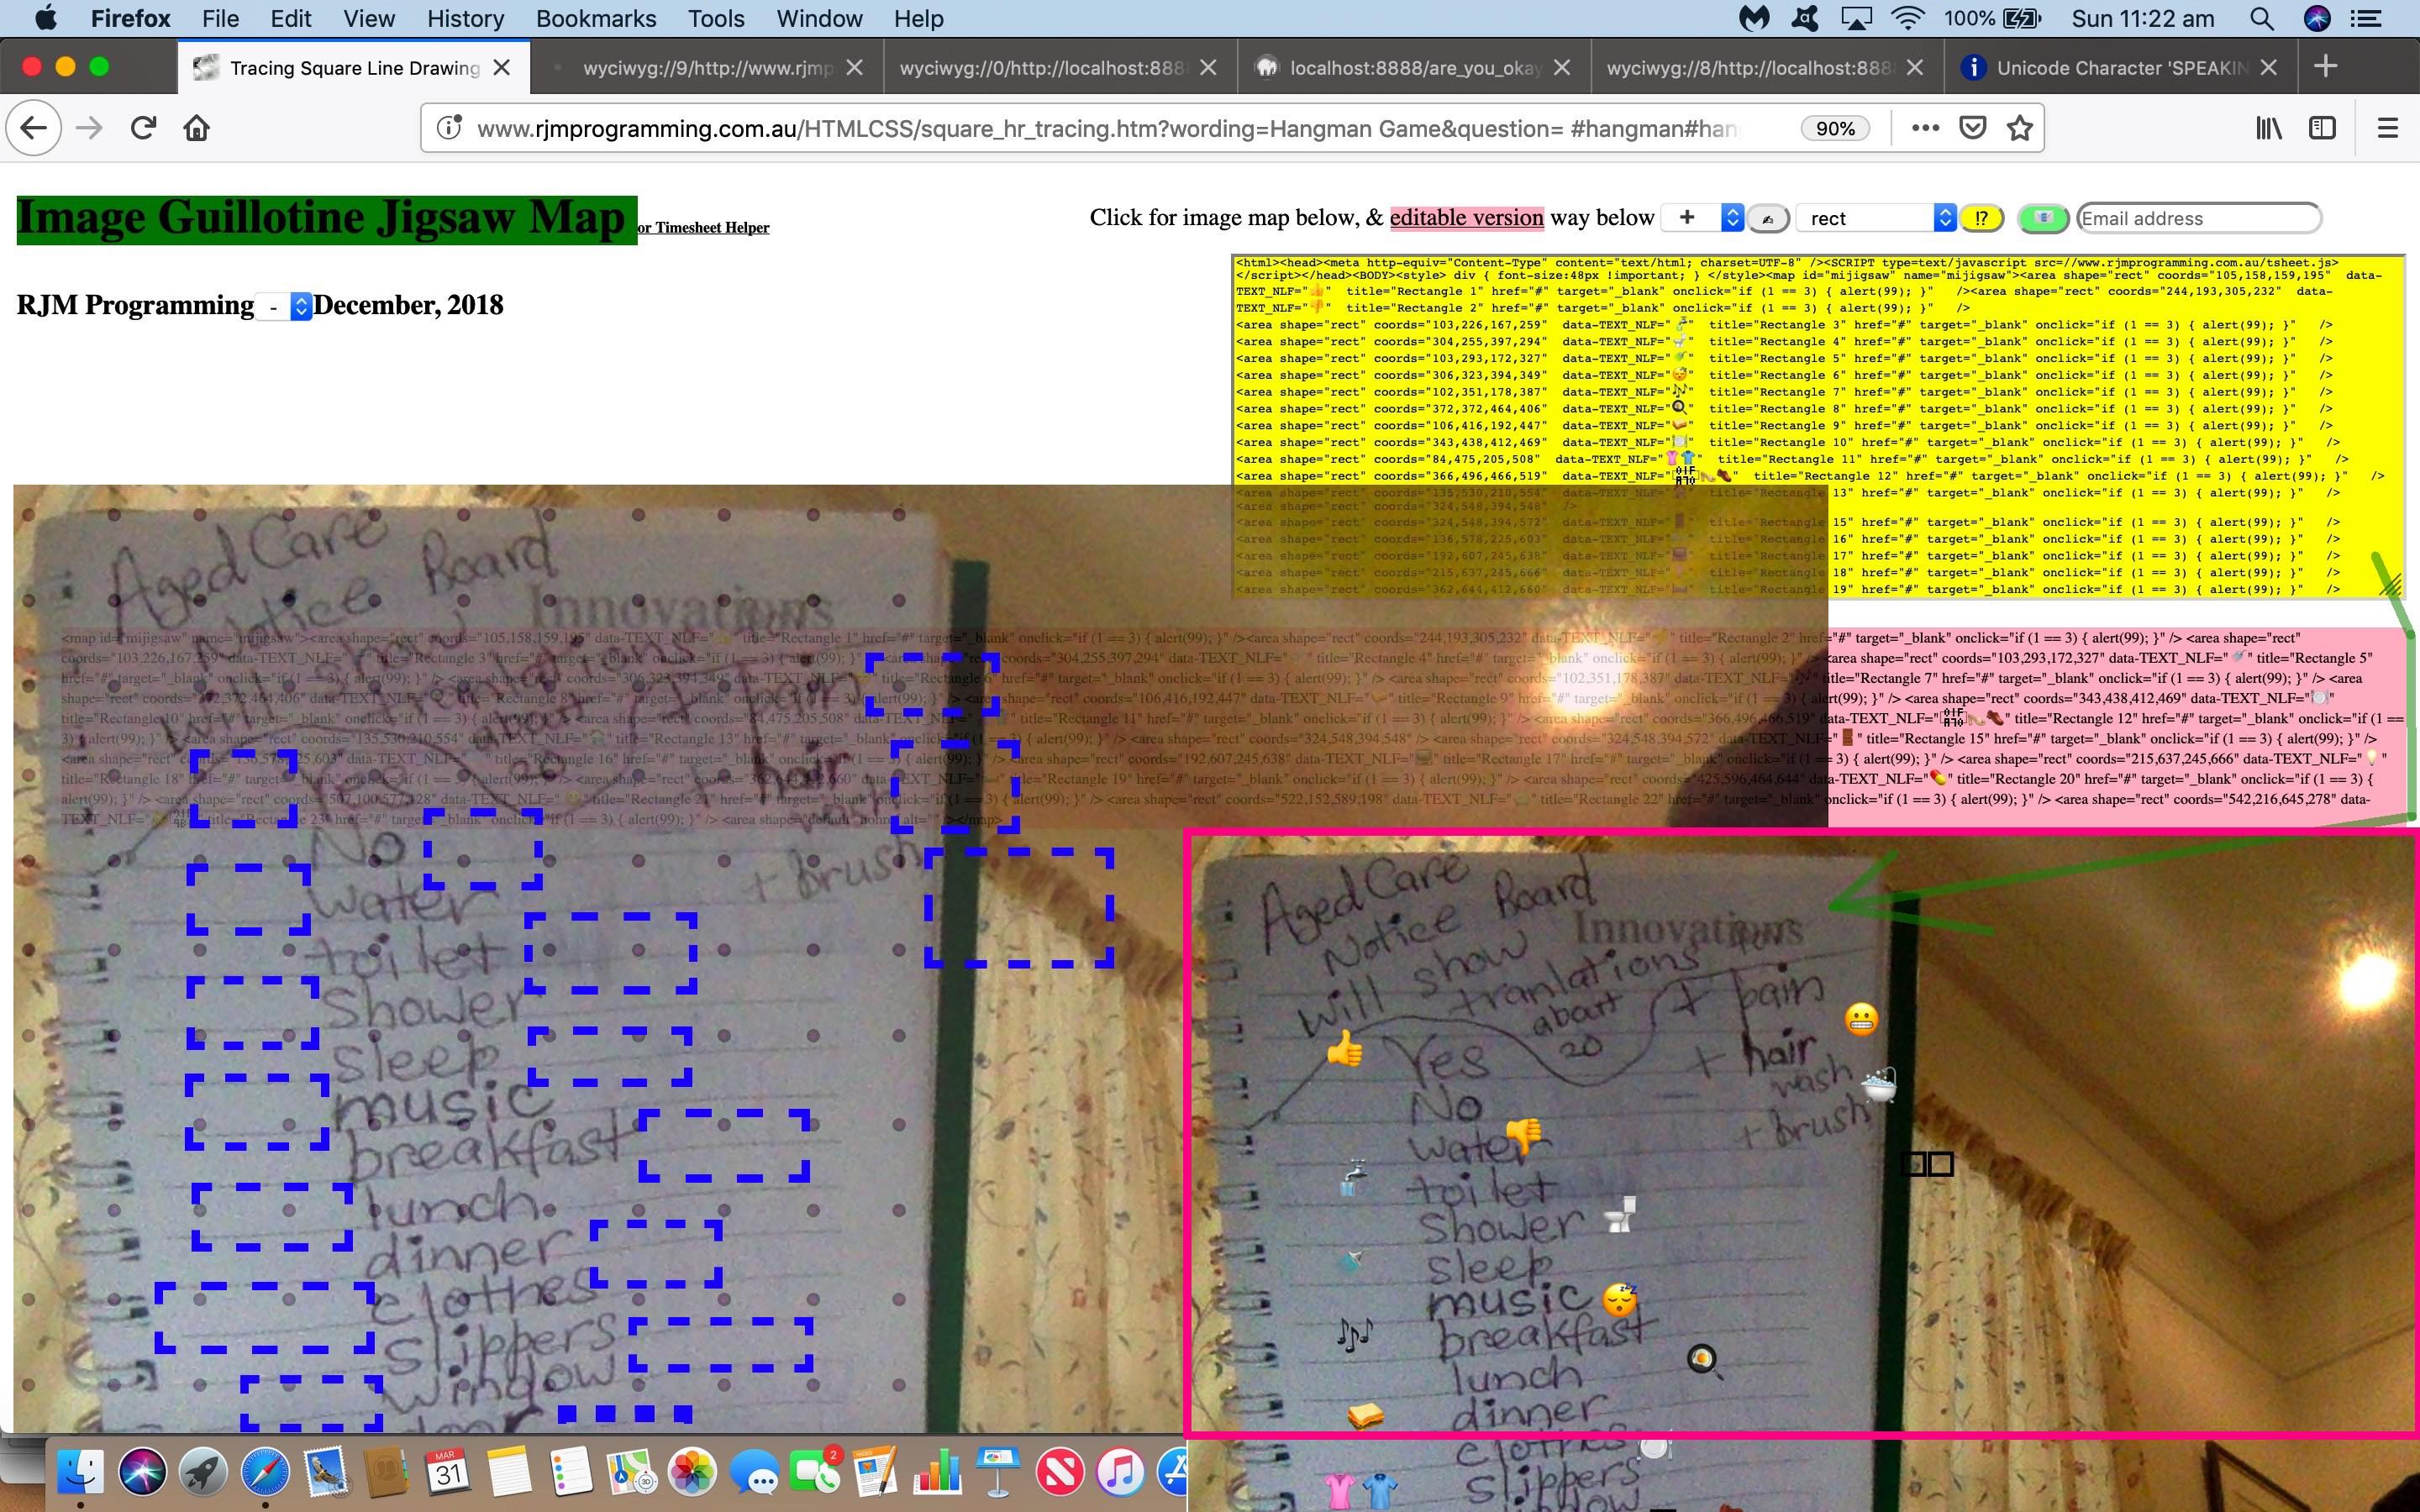Click the green email envelope button

click(x=2043, y=218)
